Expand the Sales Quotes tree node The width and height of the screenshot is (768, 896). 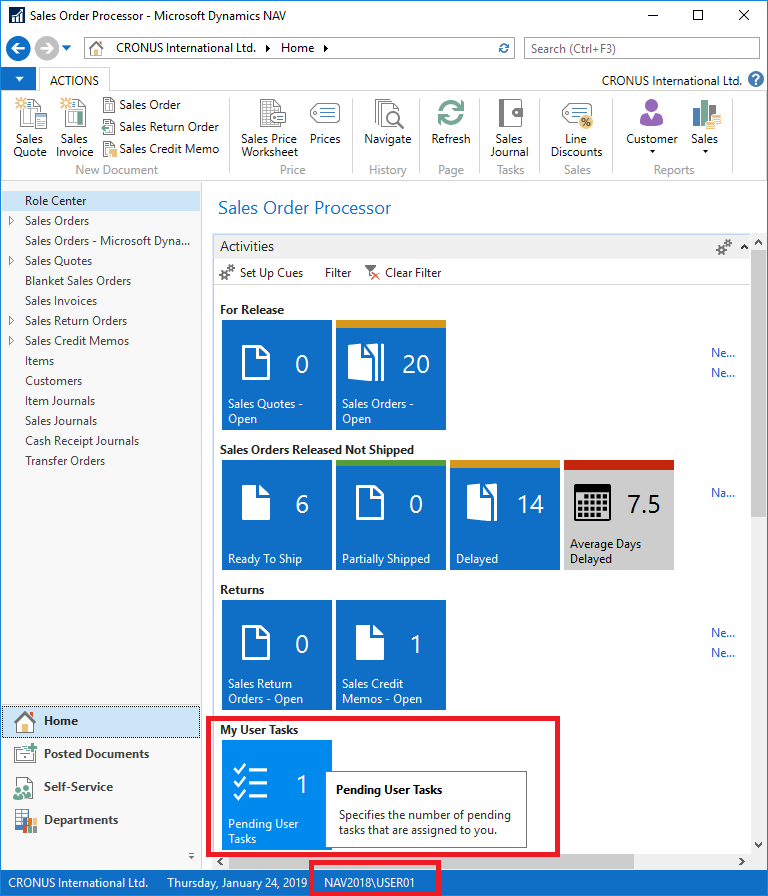[x=11, y=261]
